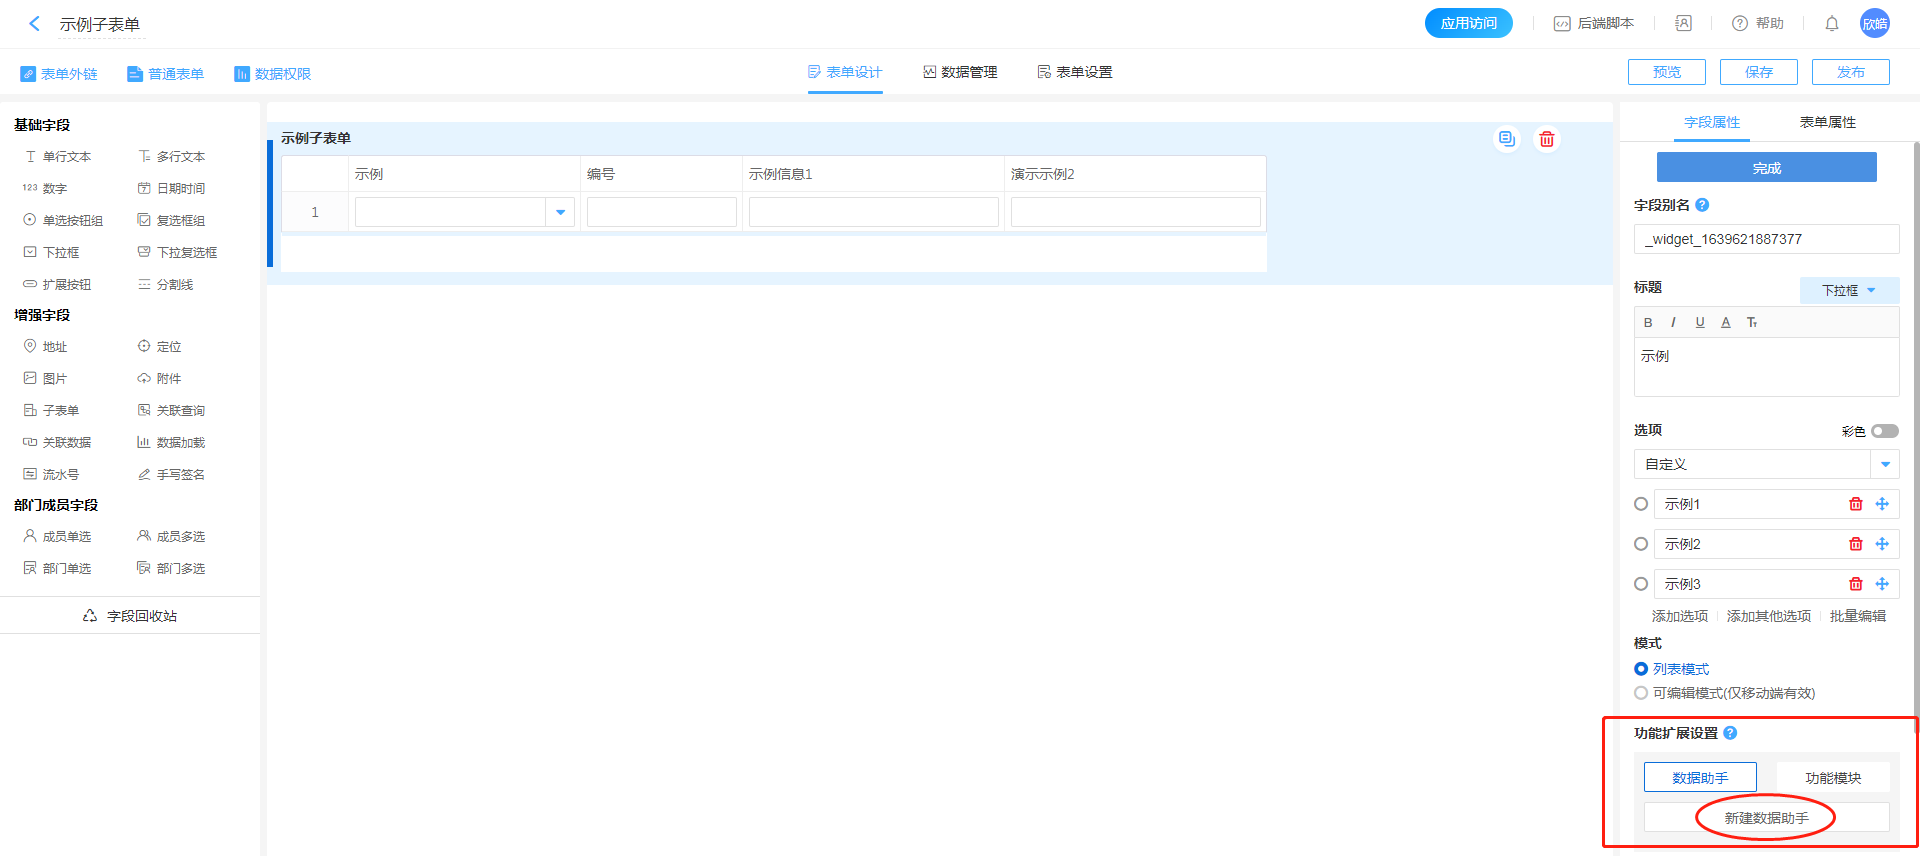Click the move handle icon for 示例3
The height and width of the screenshot is (856, 1920).
coord(1882,584)
